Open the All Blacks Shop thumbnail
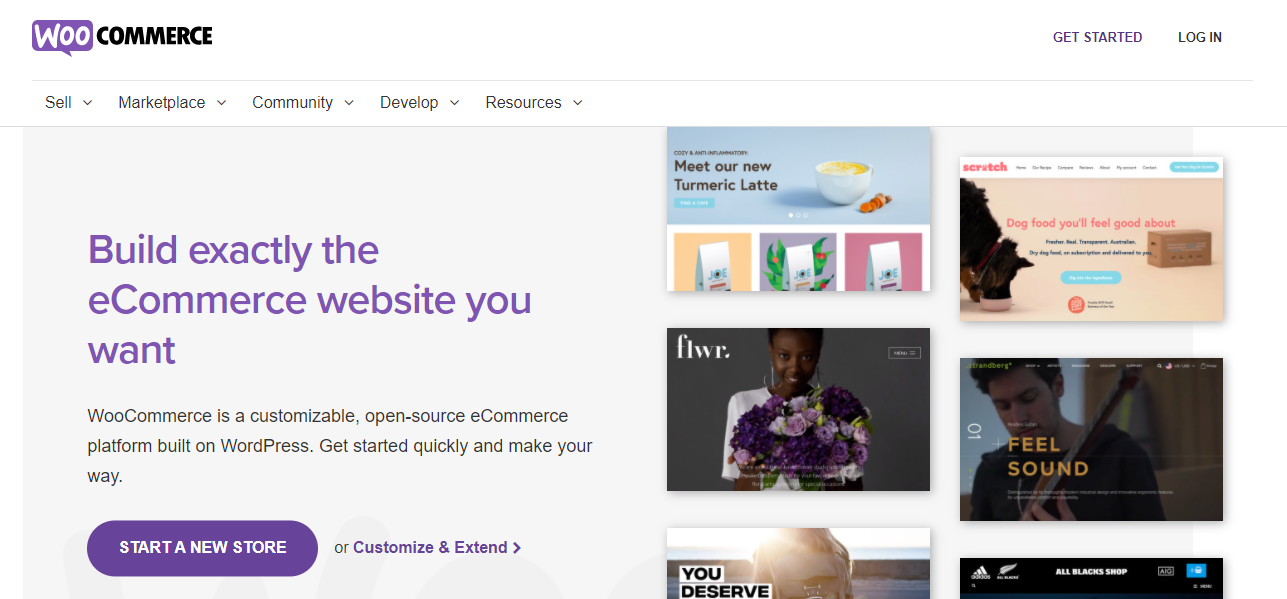Screen dimensions: 1287x599 click(1091, 578)
